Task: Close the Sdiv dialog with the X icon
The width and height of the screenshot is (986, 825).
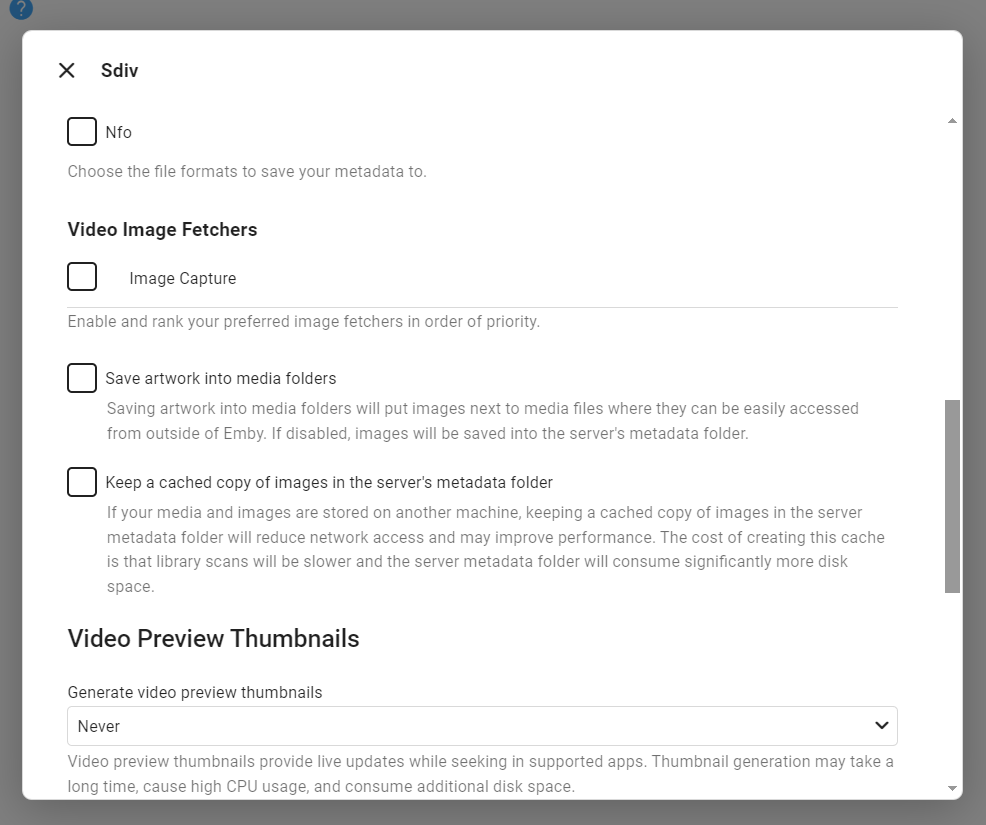Action: [x=67, y=70]
